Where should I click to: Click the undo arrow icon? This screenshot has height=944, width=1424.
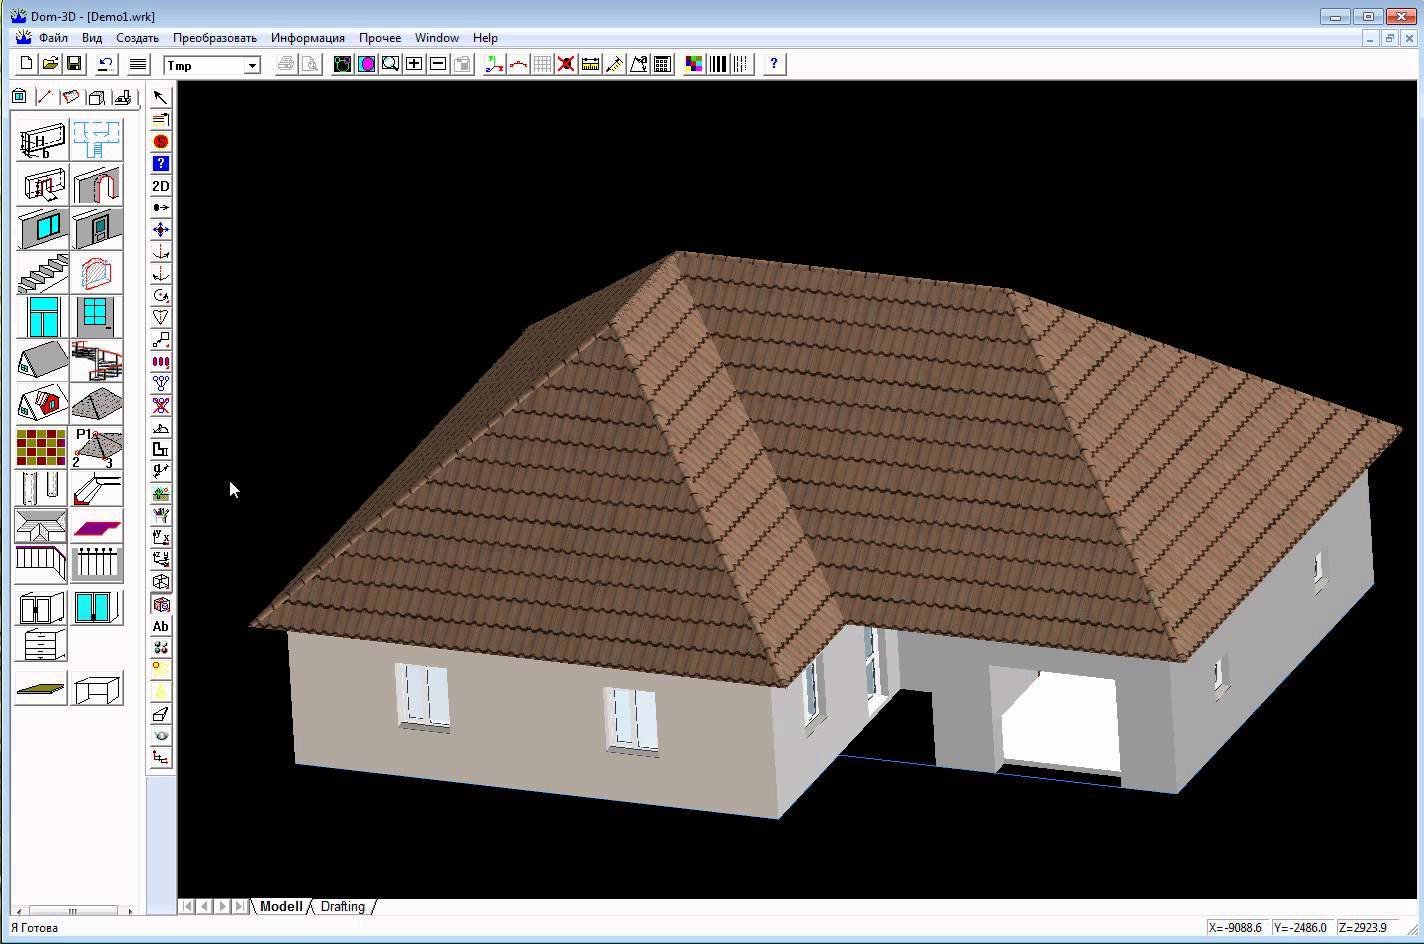click(x=105, y=64)
